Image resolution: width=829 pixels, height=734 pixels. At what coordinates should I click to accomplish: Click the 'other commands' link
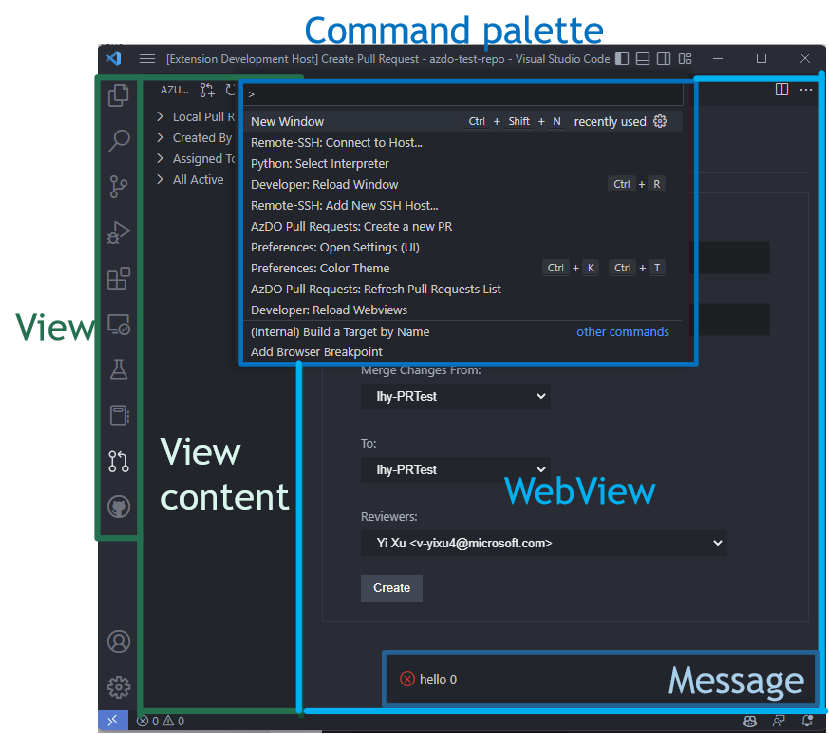622,332
